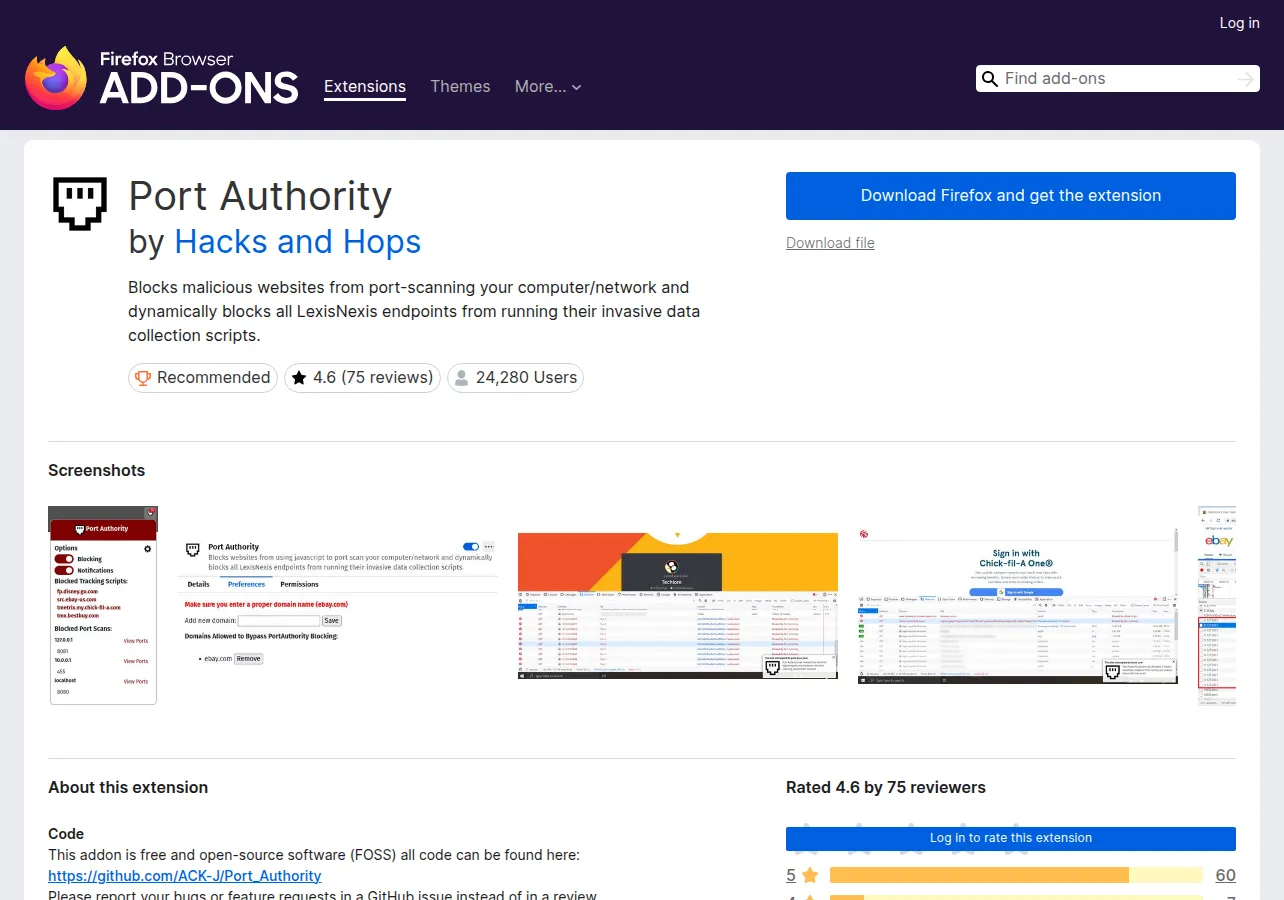Image resolution: width=1284 pixels, height=900 pixels.
Task: Click Download Firefox and get the extension
Action: pos(1011,196)
